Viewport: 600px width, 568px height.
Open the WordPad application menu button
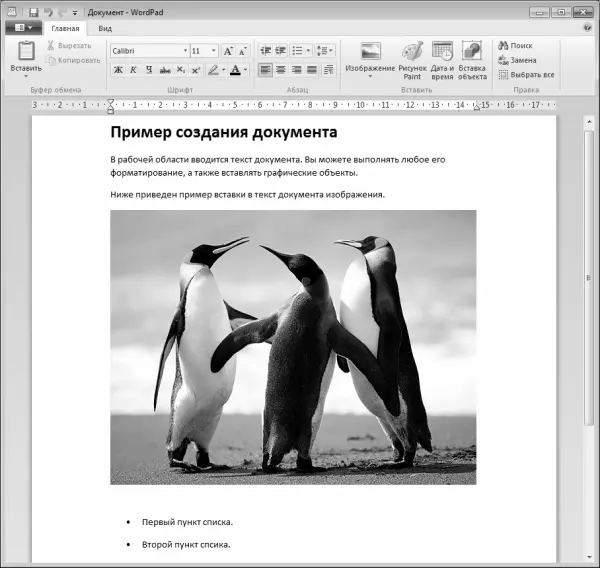point(22,29)
